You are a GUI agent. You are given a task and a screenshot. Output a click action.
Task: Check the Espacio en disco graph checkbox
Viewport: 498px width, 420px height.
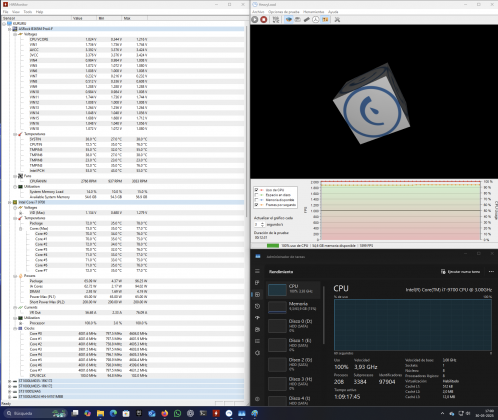point(256,195)
